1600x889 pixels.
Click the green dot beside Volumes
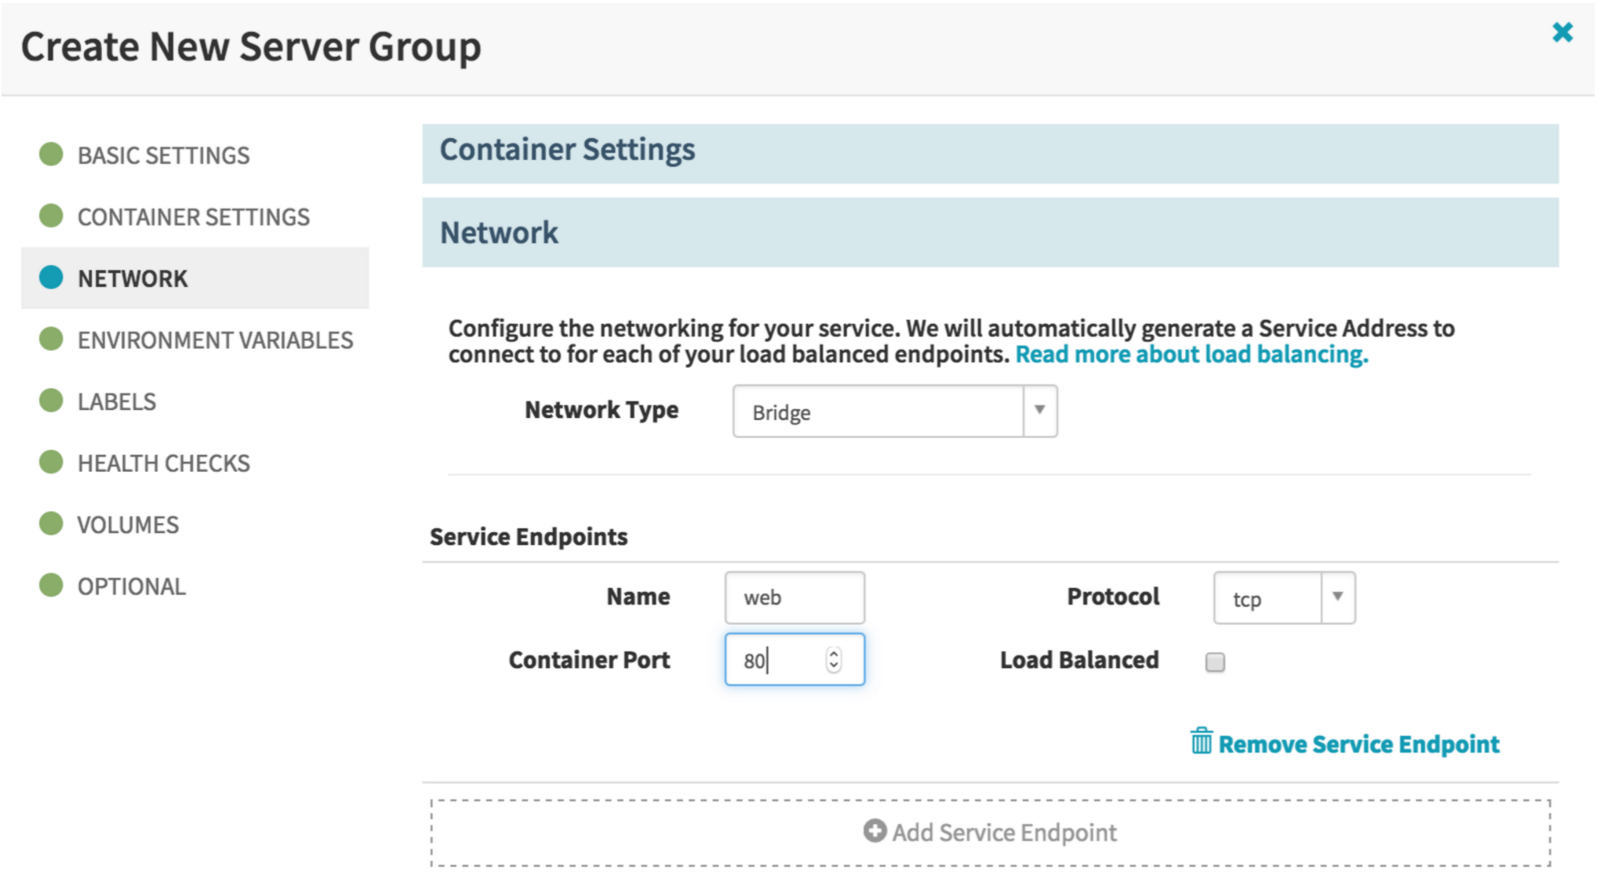tap(51, 523)
